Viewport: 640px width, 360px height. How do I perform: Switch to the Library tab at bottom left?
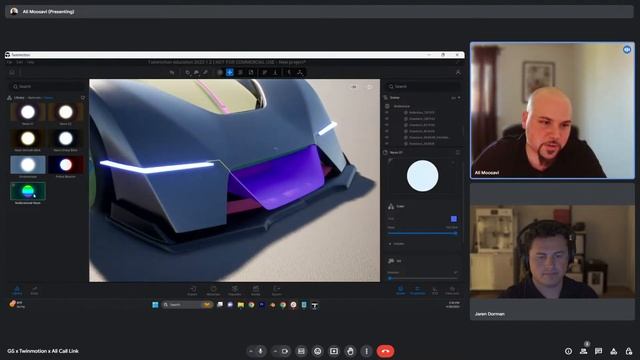(17, 290)
